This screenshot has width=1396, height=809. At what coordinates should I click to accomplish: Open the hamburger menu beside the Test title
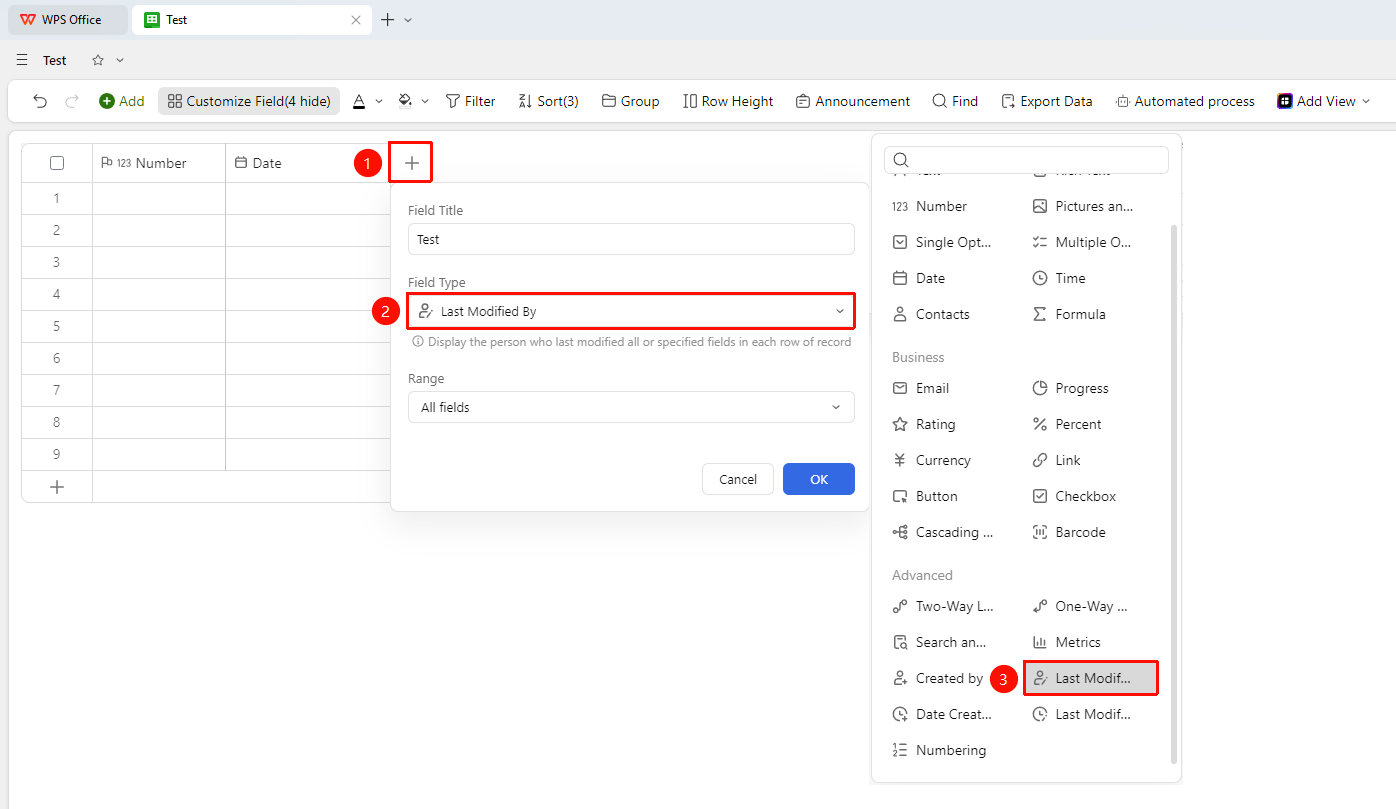(x=22, y=60)
